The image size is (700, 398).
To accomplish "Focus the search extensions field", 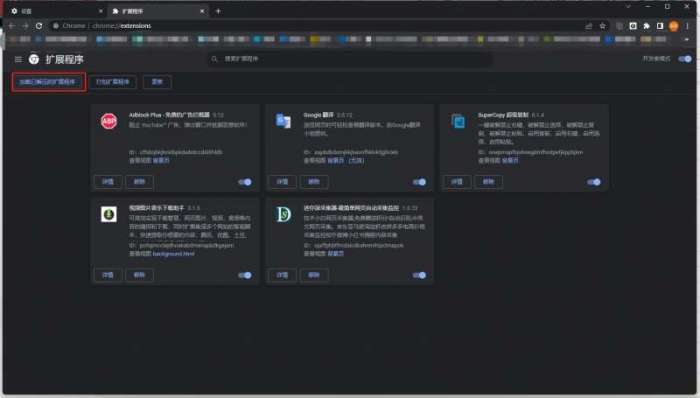I will (x=350, y=59).
